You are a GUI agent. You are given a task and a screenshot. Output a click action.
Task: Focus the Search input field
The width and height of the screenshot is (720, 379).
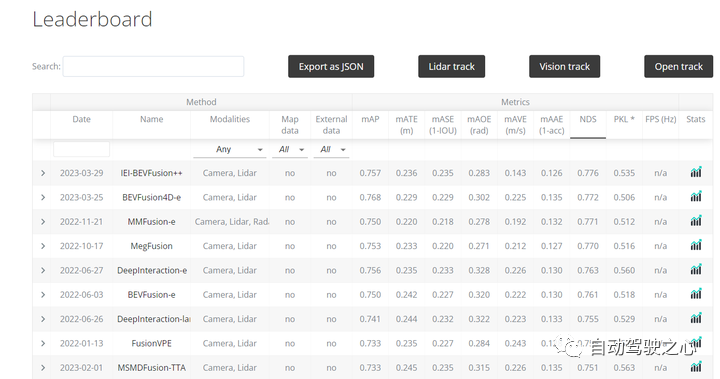coord(153,67)
